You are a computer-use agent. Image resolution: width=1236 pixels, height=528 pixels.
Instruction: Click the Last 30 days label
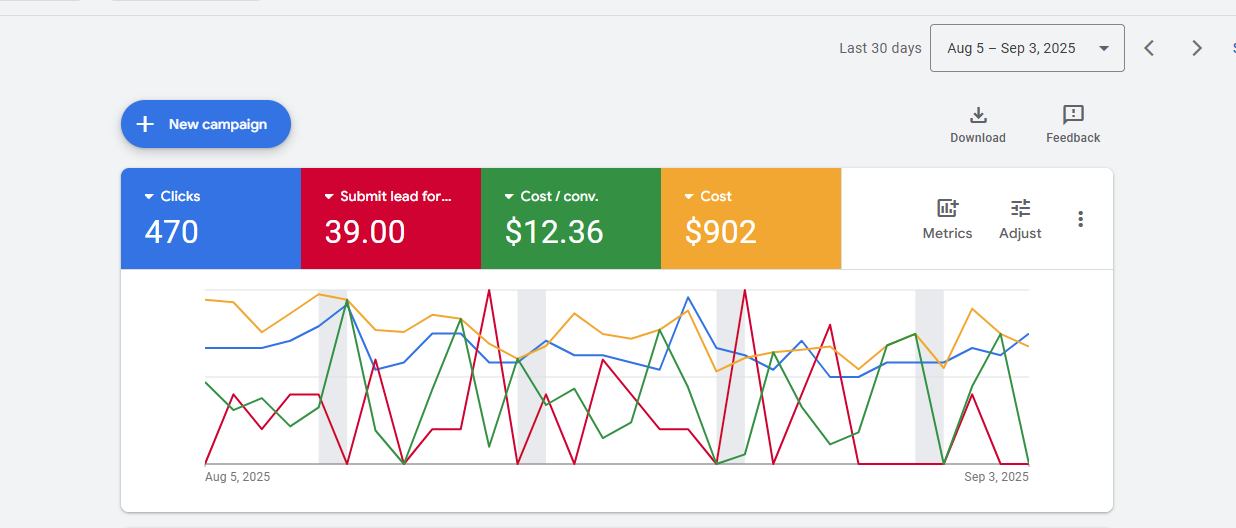pos(880,48)
